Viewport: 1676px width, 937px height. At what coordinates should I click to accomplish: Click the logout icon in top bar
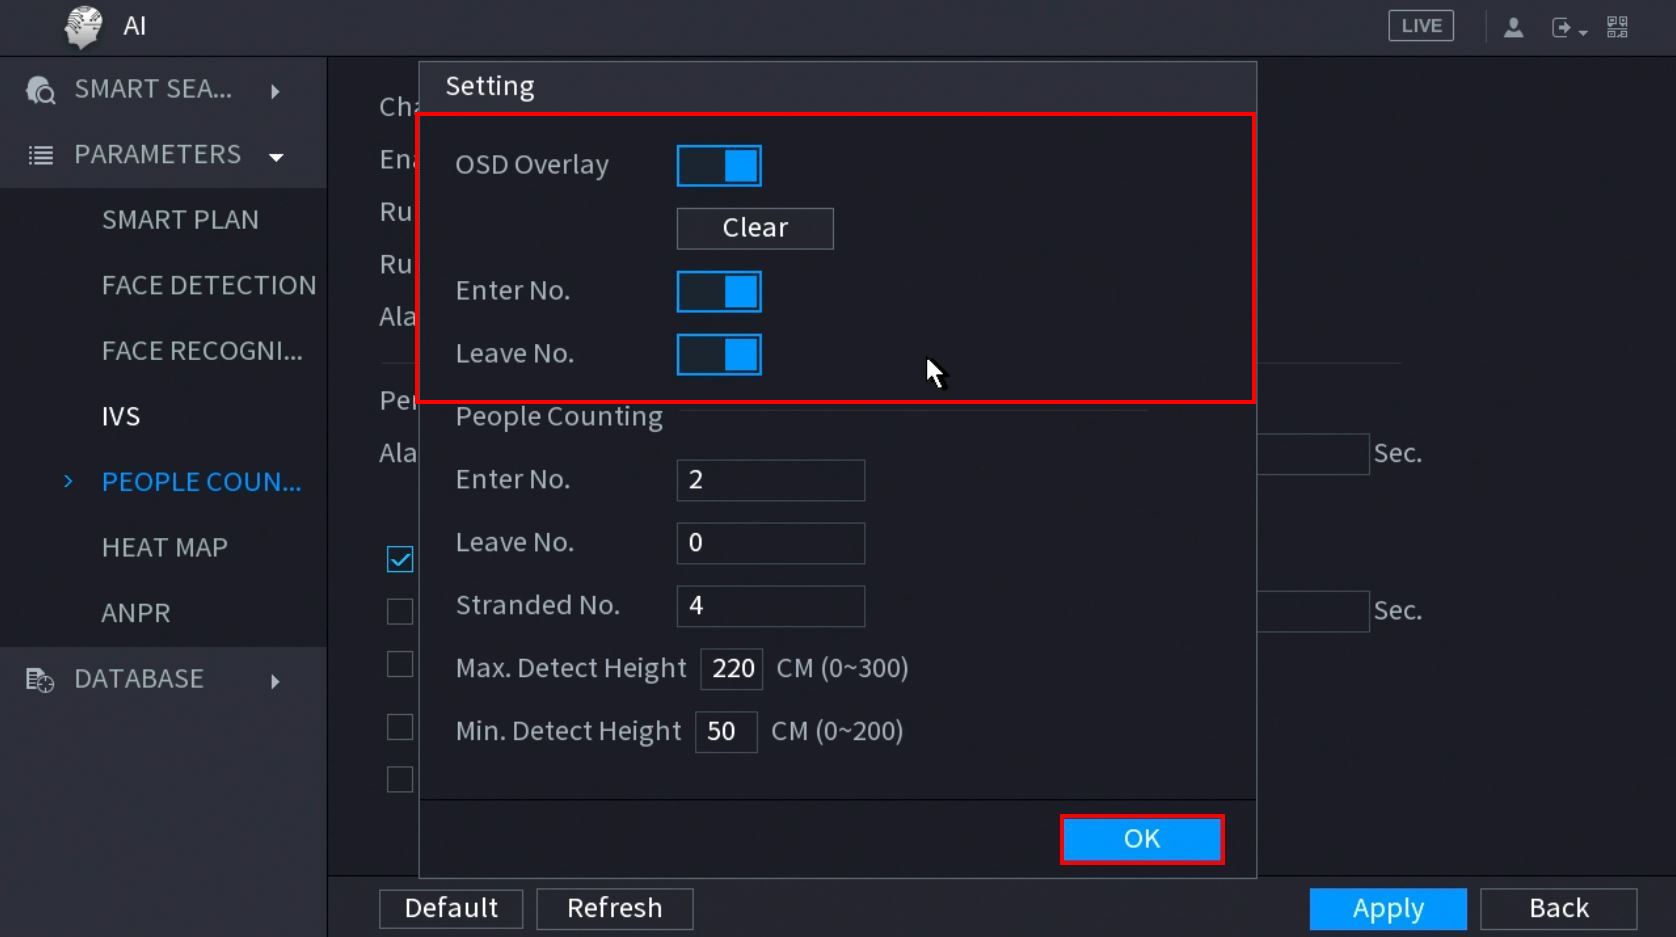click(x=1562, y=27)
